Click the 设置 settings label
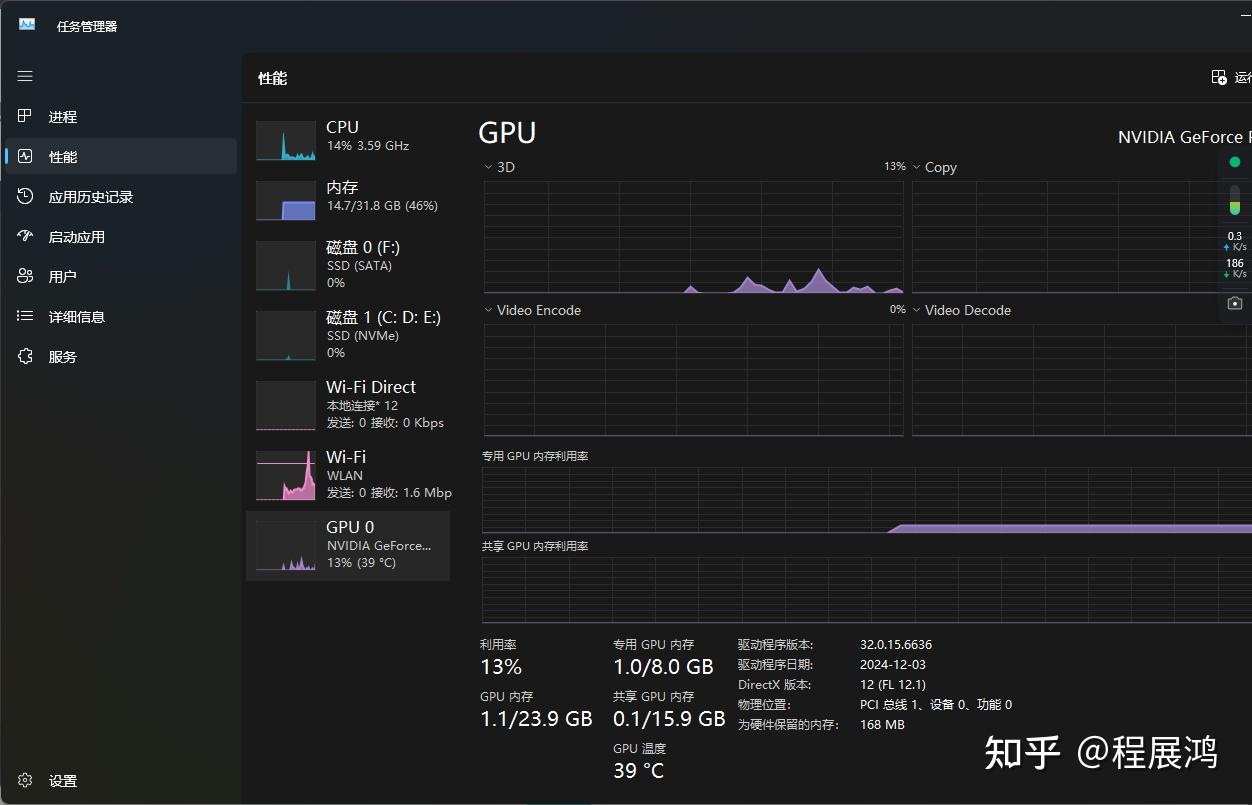This screenshot has width=1252, height=805. 63,781
